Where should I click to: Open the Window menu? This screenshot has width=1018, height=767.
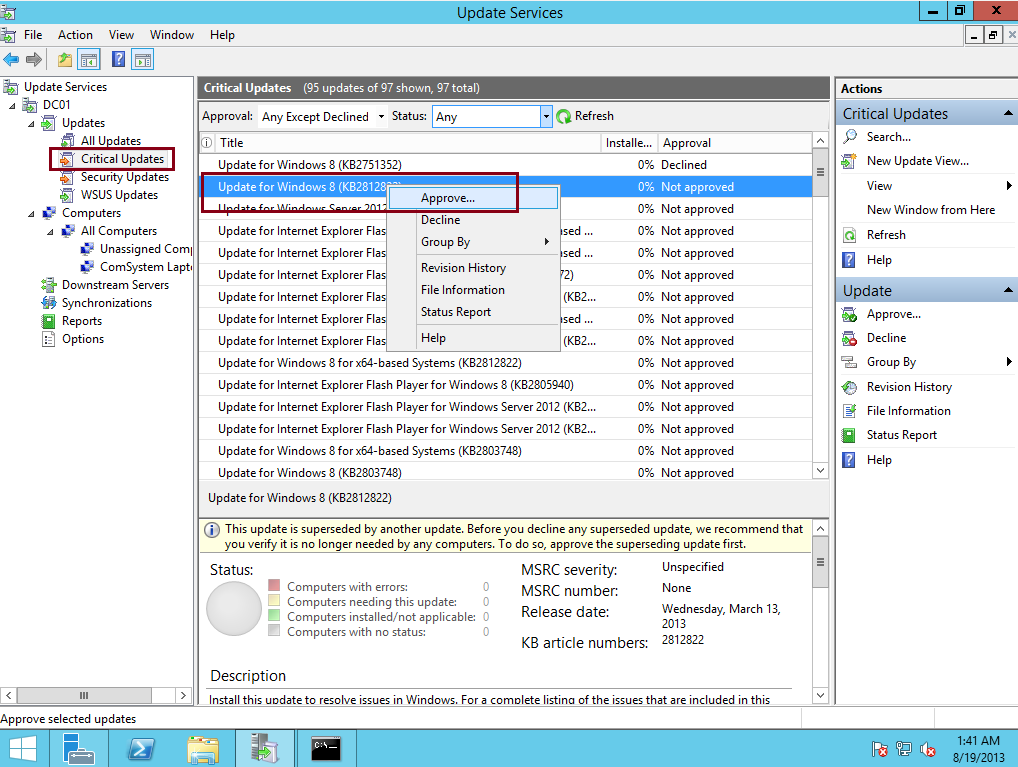(171, 35)
